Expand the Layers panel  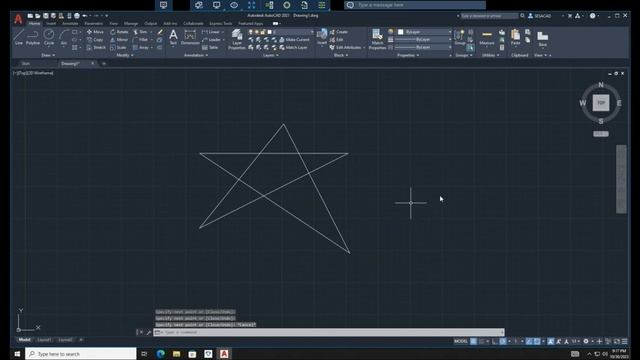(x=271, y=55)
